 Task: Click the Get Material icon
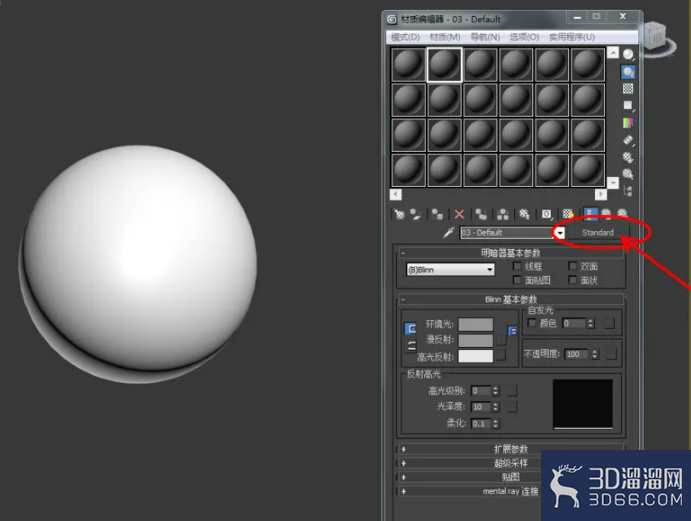point(399,214)
